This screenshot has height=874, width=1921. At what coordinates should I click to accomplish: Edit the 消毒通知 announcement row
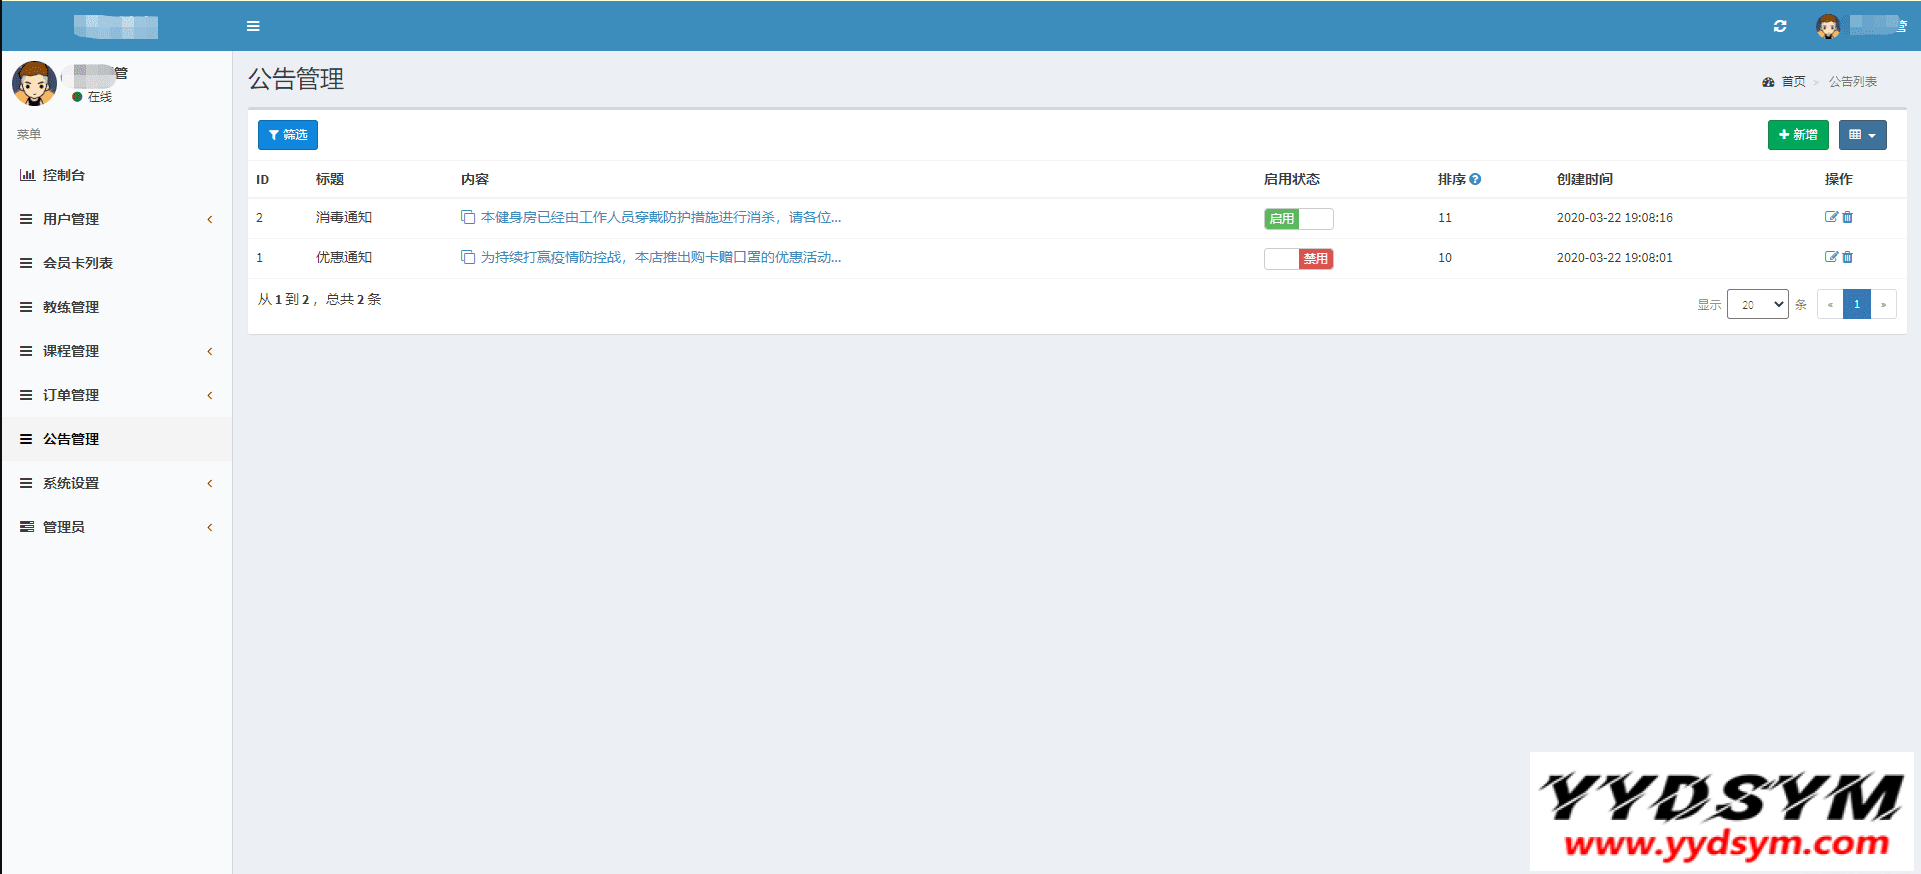[1831, 217]
